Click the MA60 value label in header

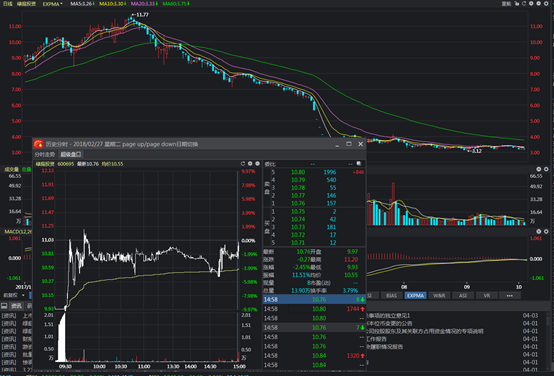176,4
